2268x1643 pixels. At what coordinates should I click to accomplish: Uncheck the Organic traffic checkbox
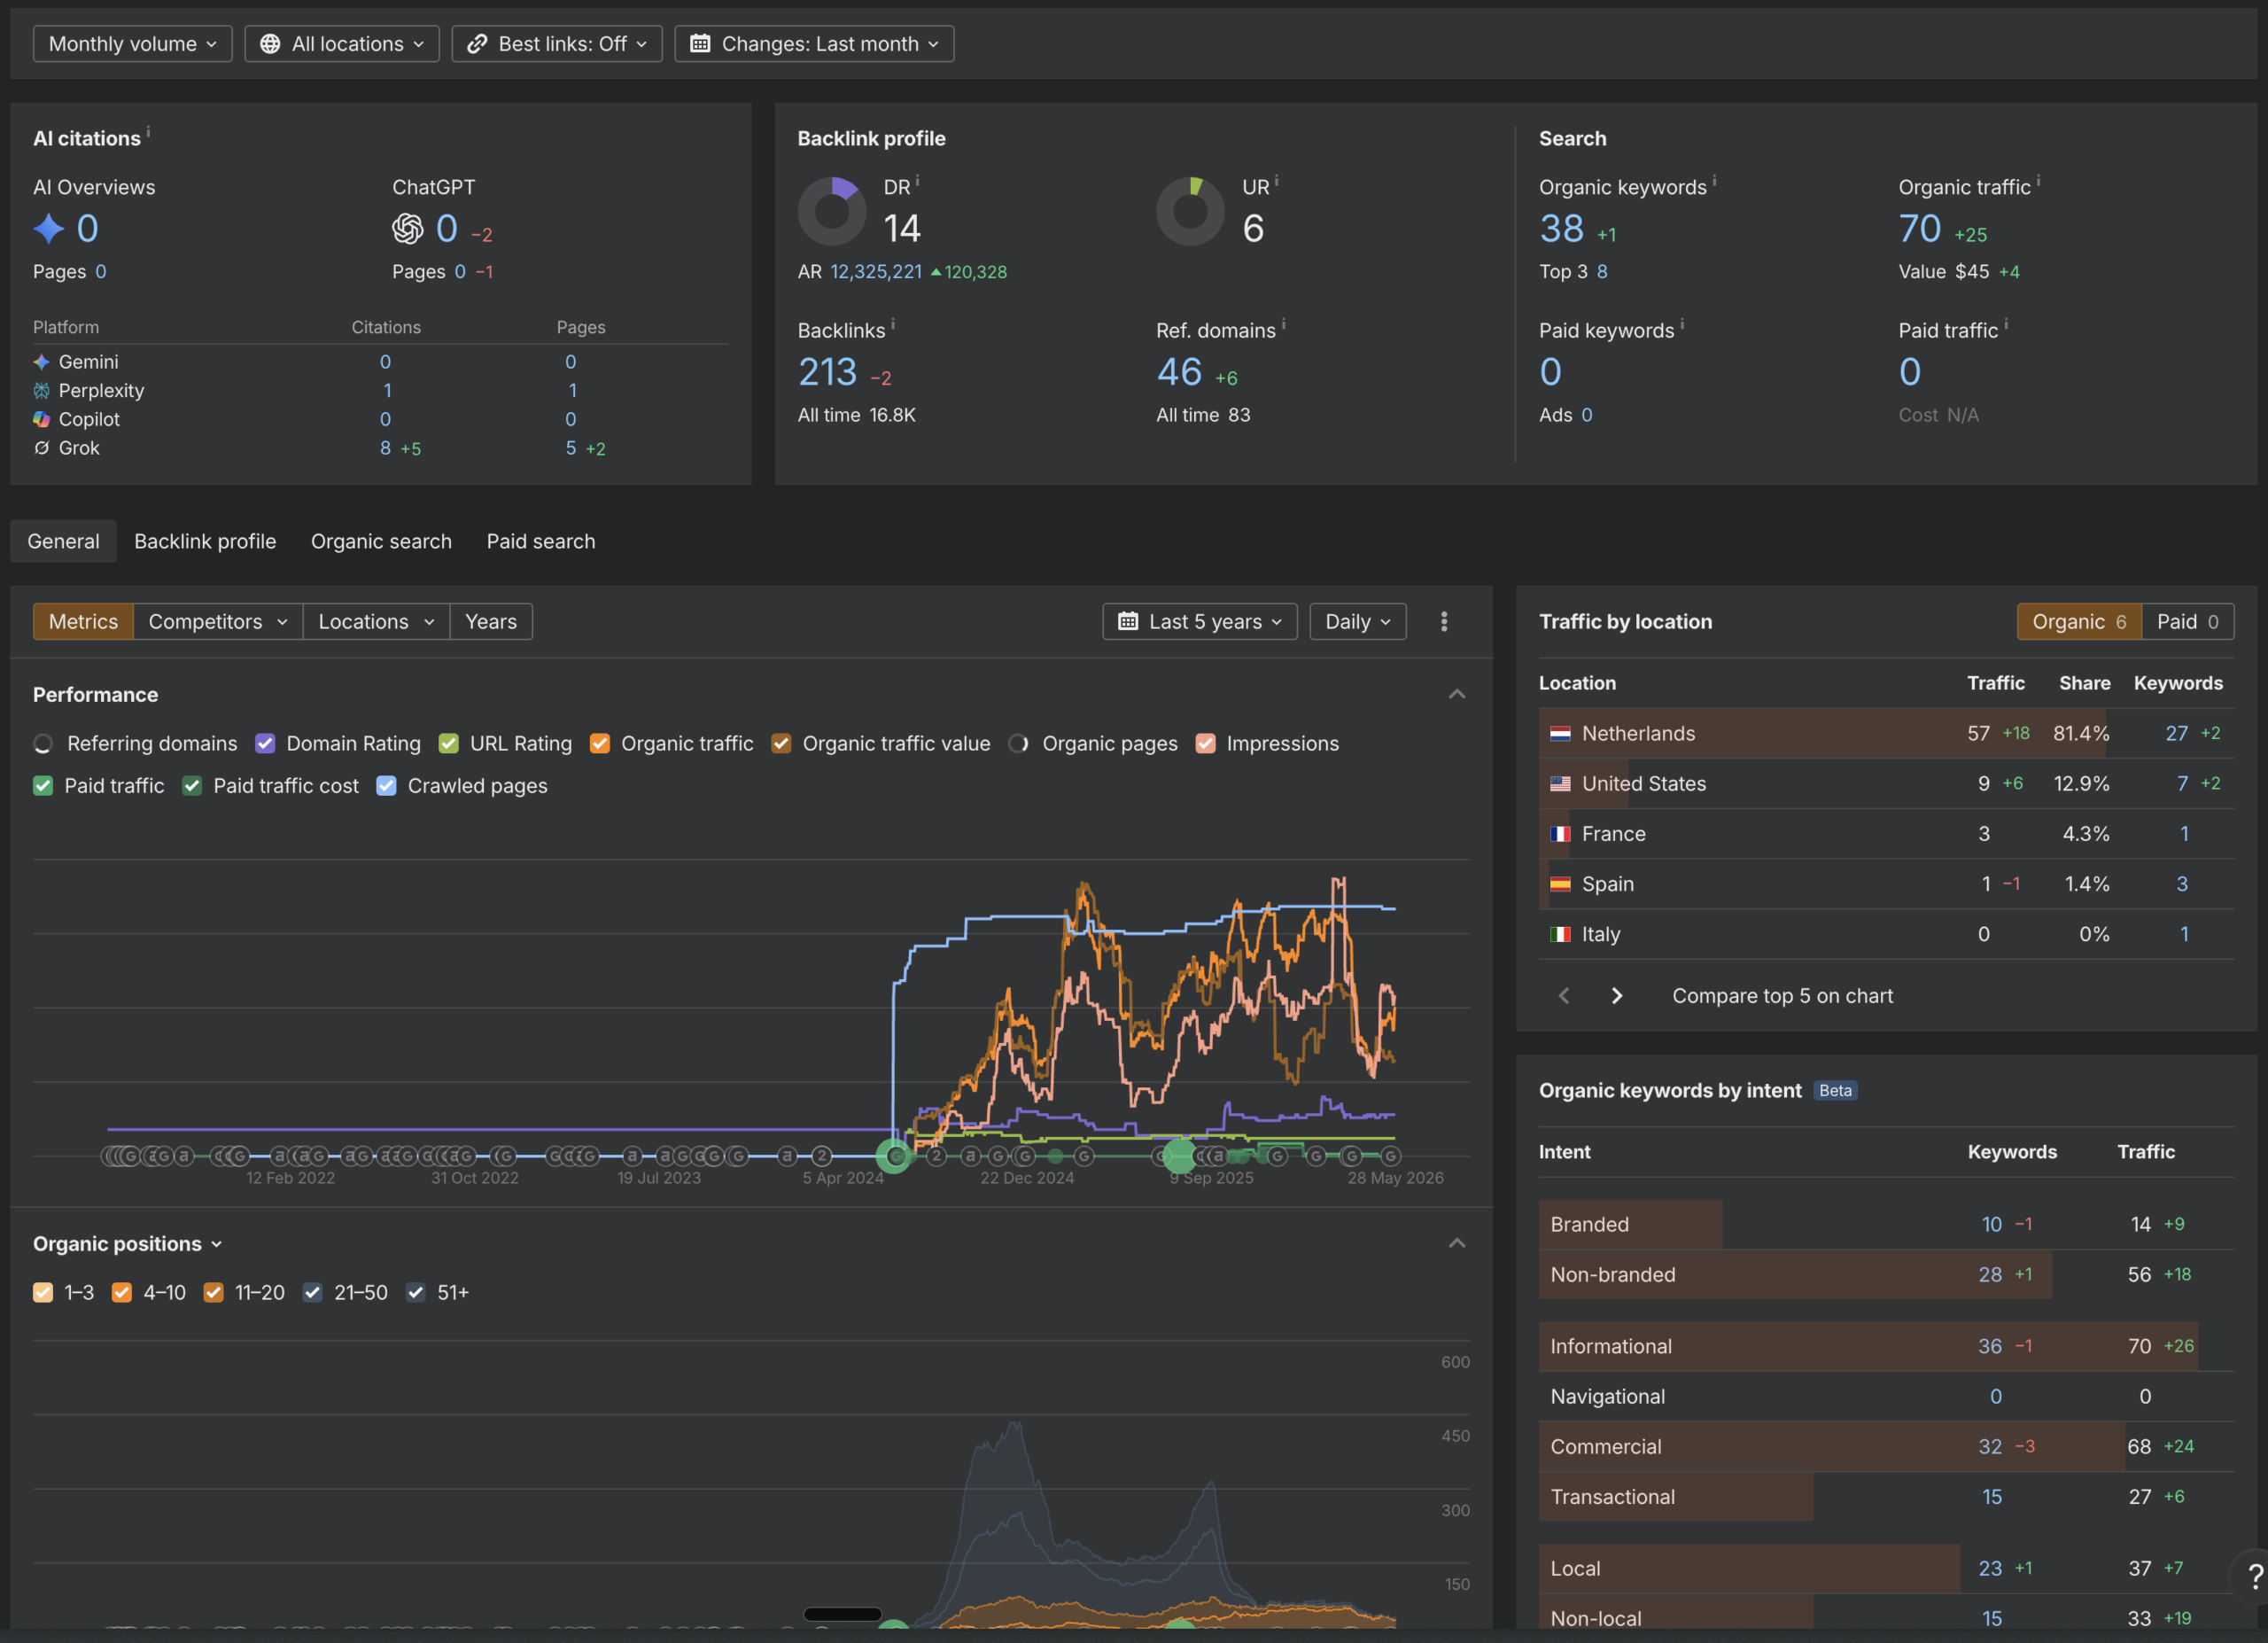[600, 744]
